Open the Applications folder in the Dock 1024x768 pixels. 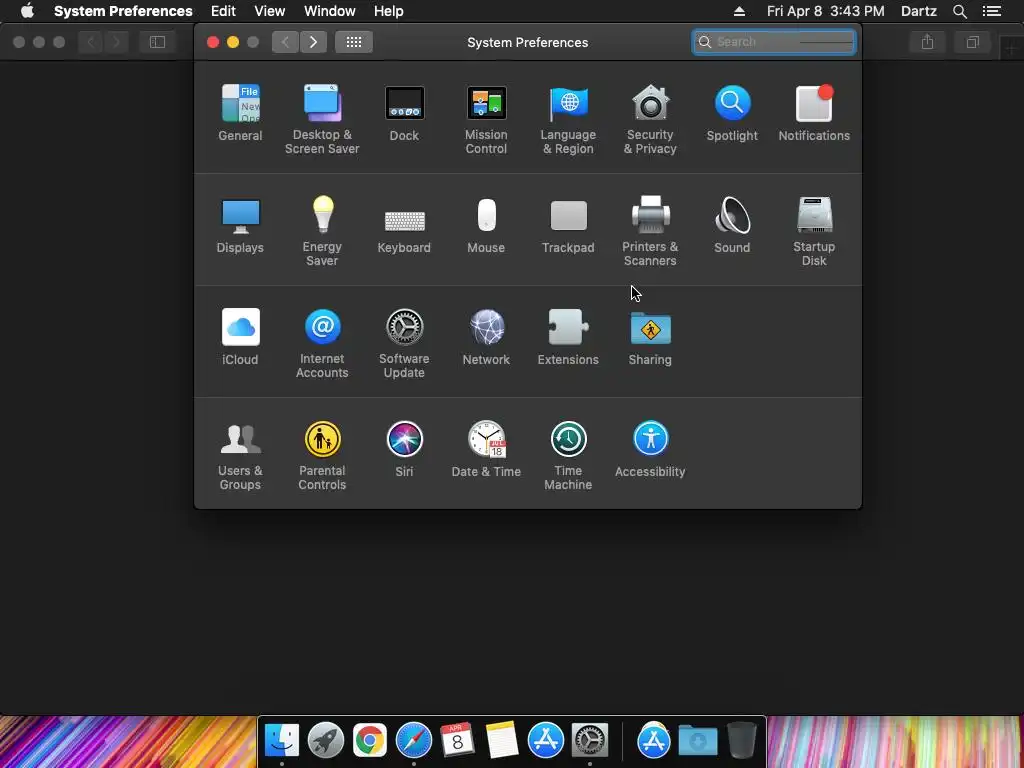[654, 740]
